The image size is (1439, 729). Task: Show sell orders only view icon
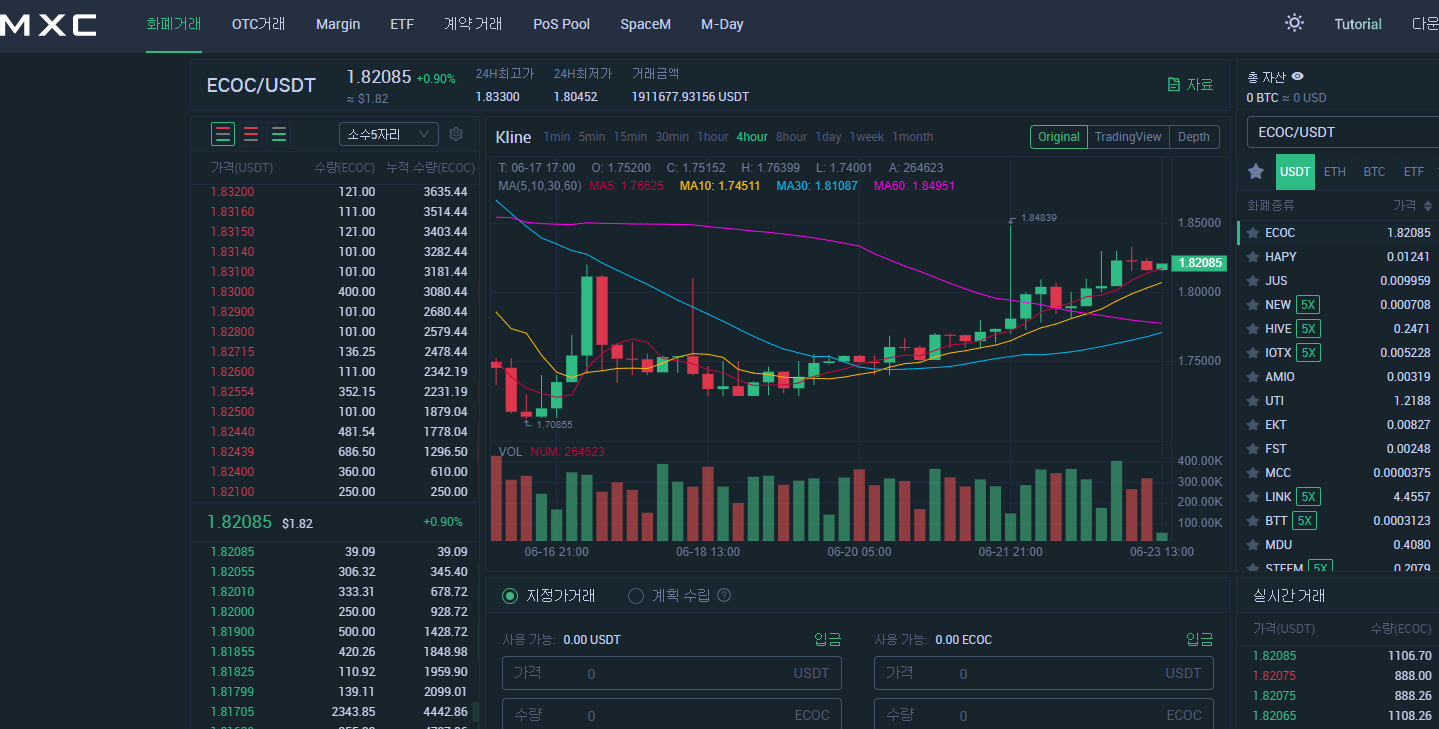pyautogui.click(x=251, y=134)
